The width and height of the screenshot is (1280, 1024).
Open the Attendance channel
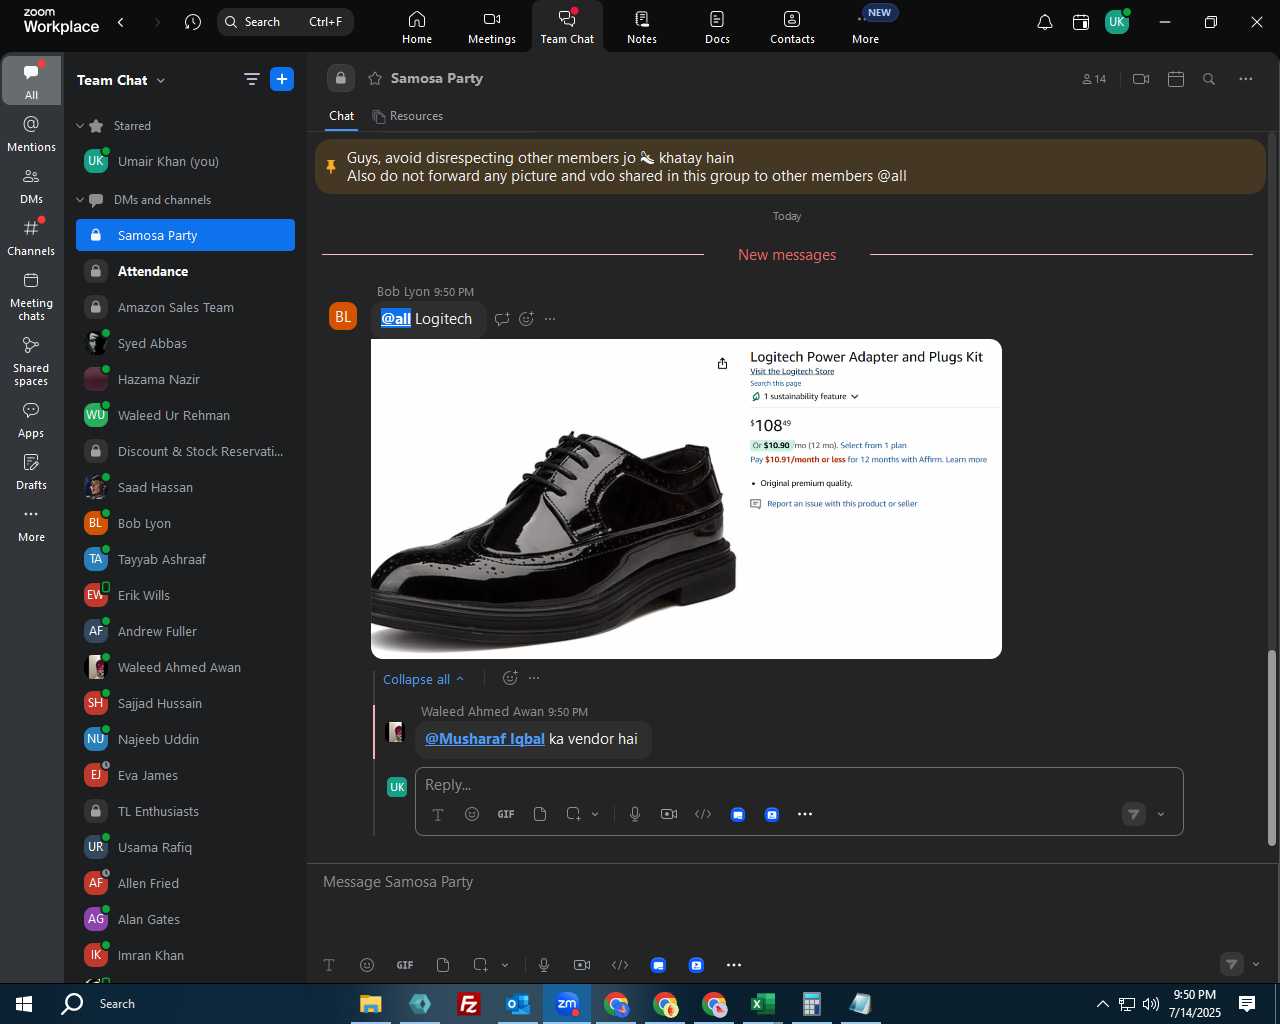coord(185,271)
